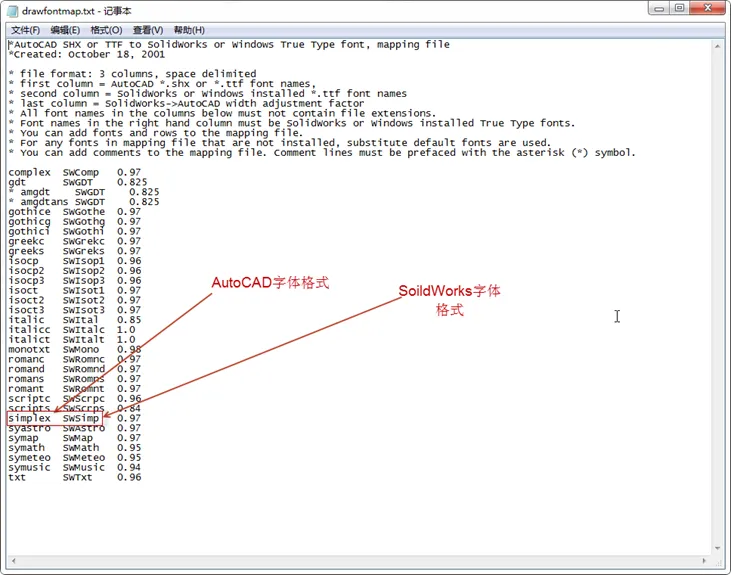Click 'gothici' font name
The height and width of the screenshot is (575, 731).
29,231
